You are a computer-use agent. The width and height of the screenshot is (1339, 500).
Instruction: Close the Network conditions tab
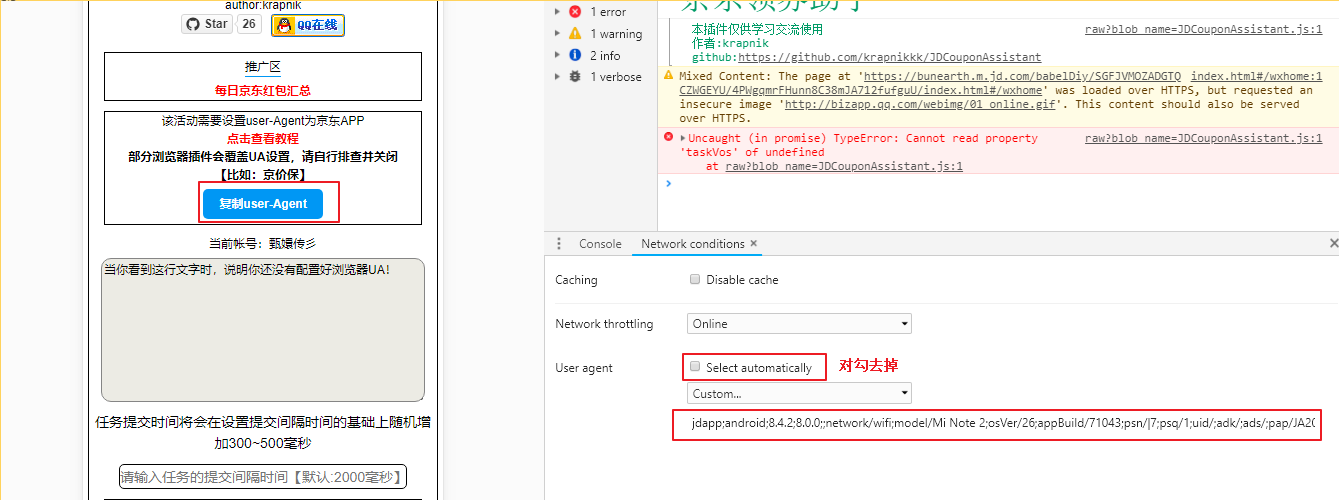(753, 243)
